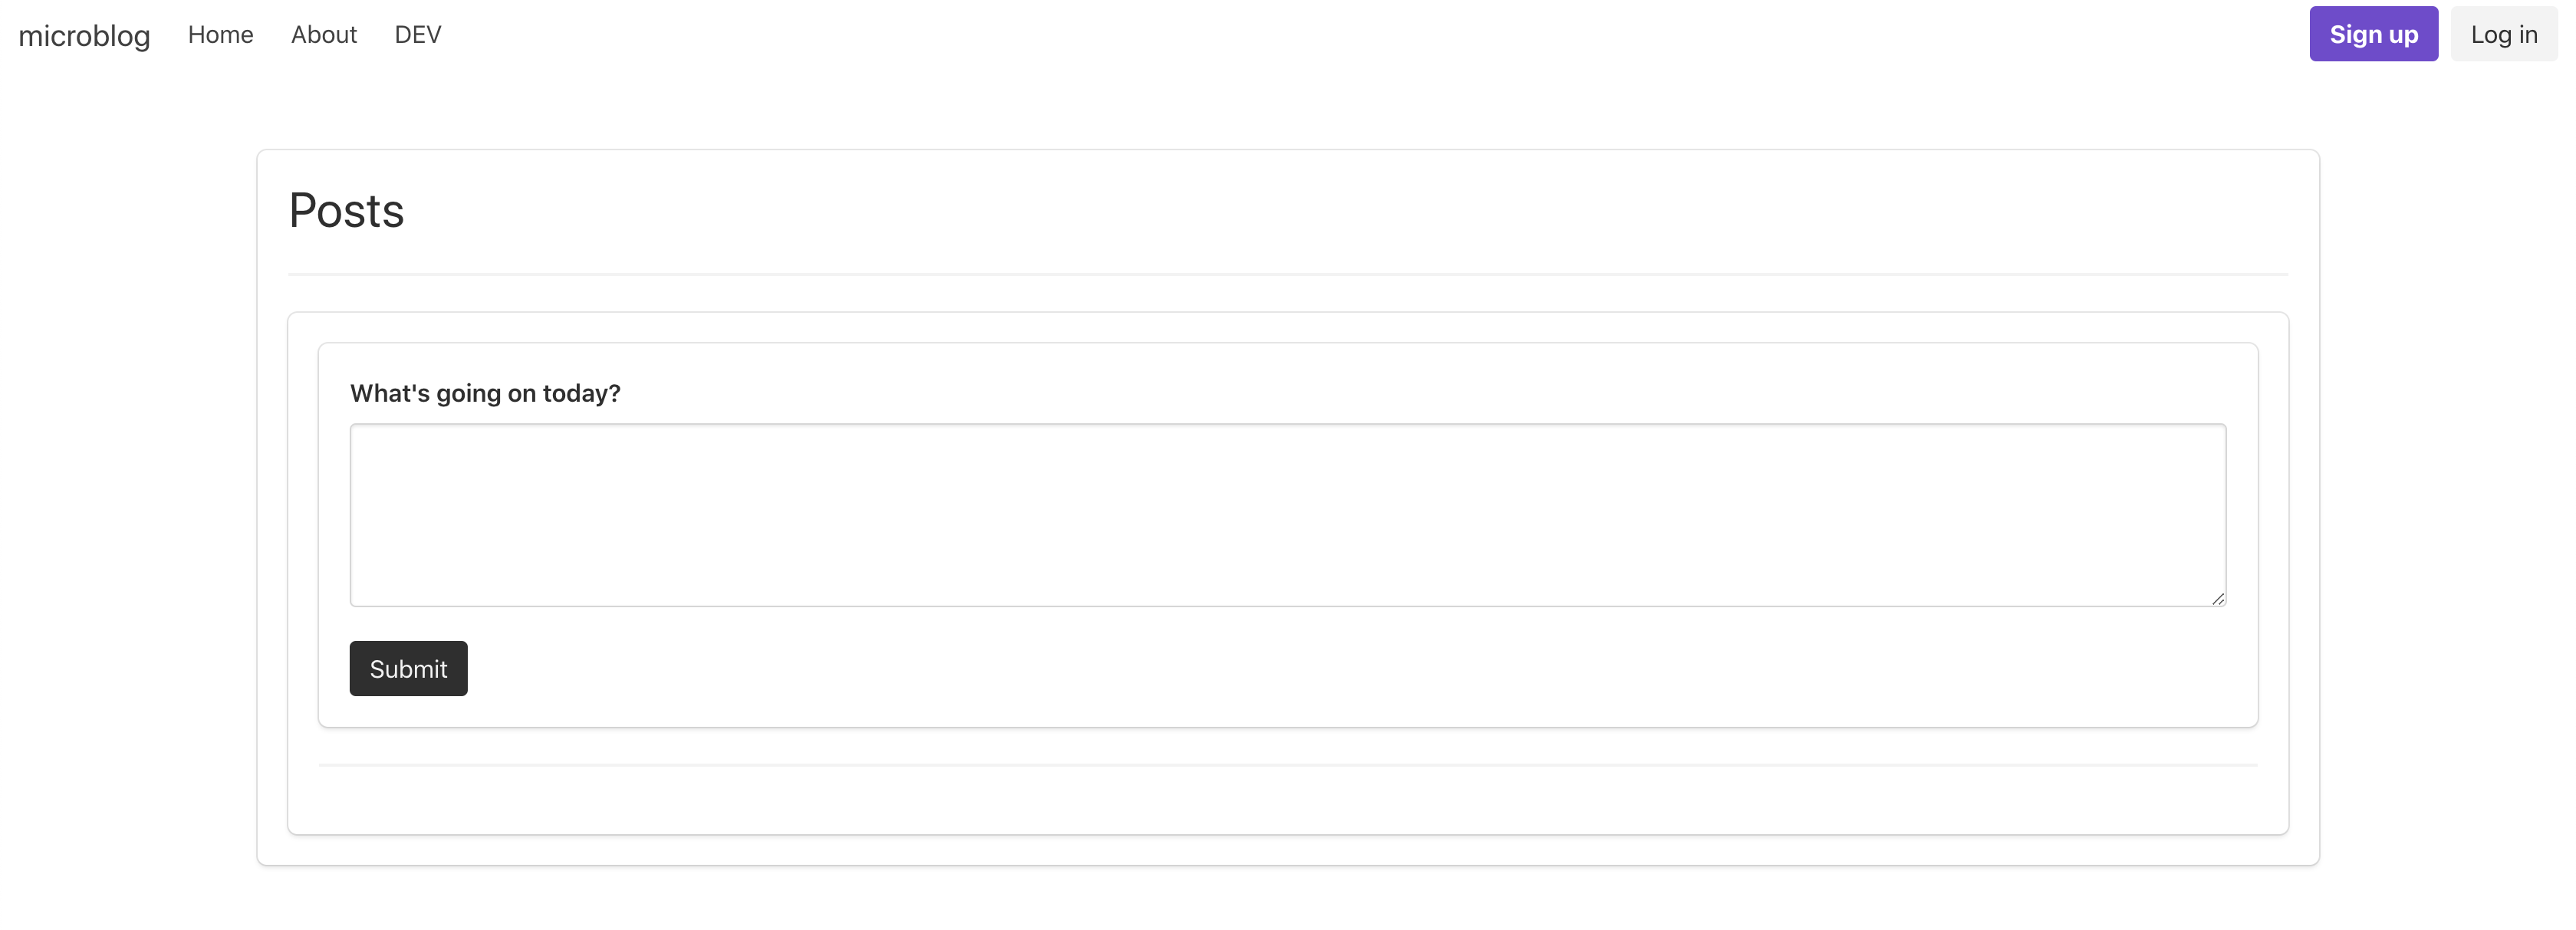The height and width of the screenshot is (930, 2576).
Task: Start registration with the Sign up button
Action: click(2372, 34)
